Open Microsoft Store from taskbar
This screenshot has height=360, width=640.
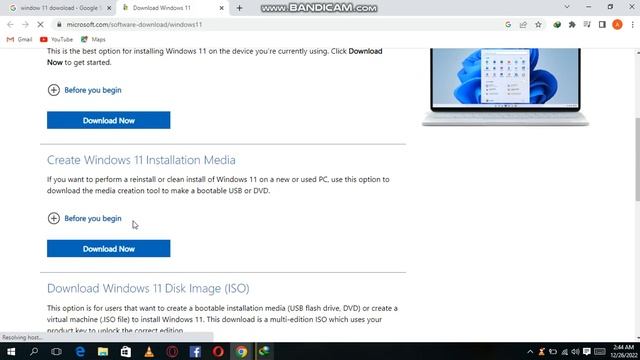coord(126,351)
